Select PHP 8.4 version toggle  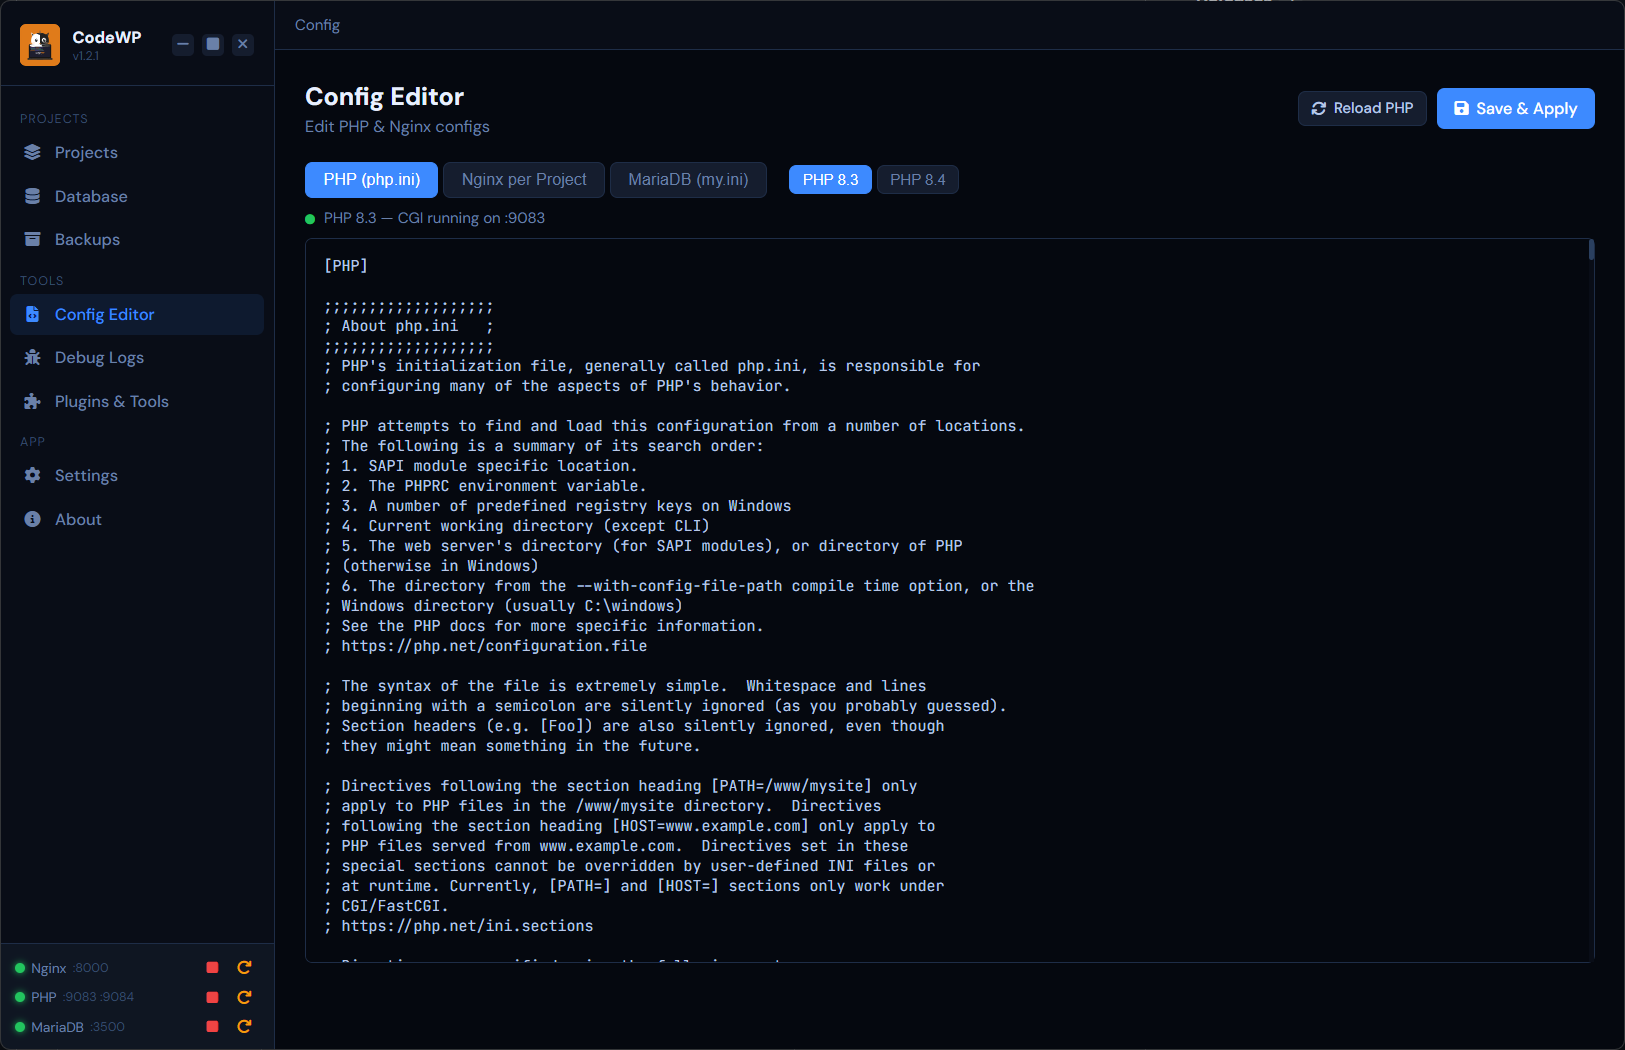pyautogui.click(x=917, y=180)
